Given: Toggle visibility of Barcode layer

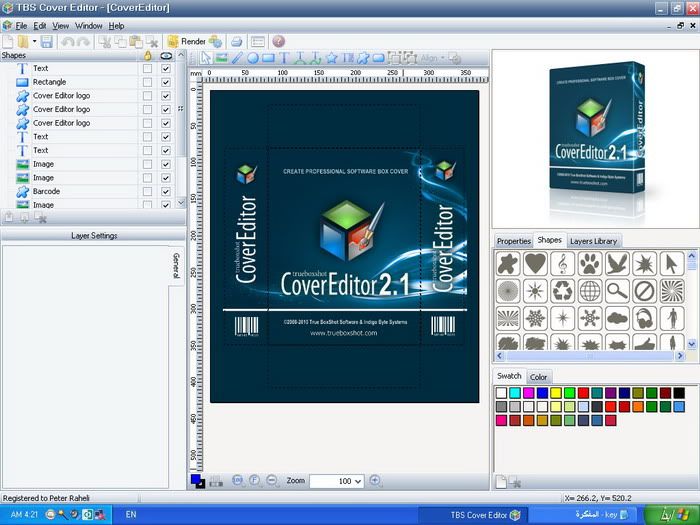Looking at the screenshot, I should click(x=166, y=192).
